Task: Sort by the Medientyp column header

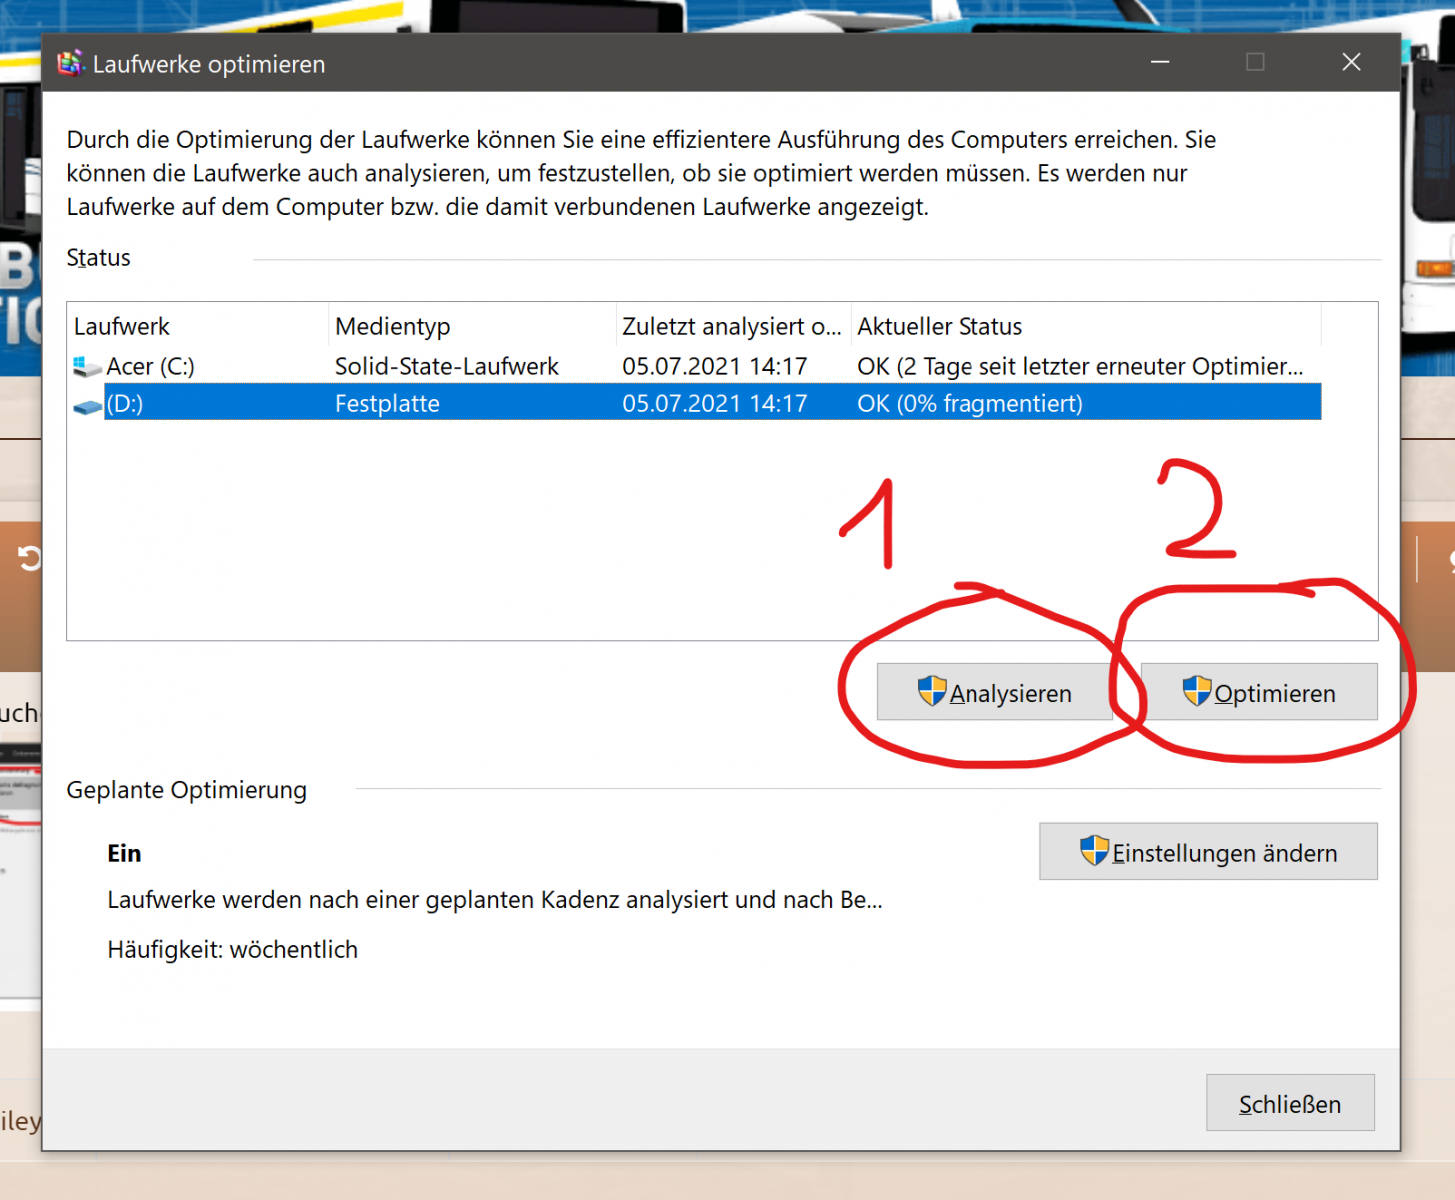Action: [392, 327]
